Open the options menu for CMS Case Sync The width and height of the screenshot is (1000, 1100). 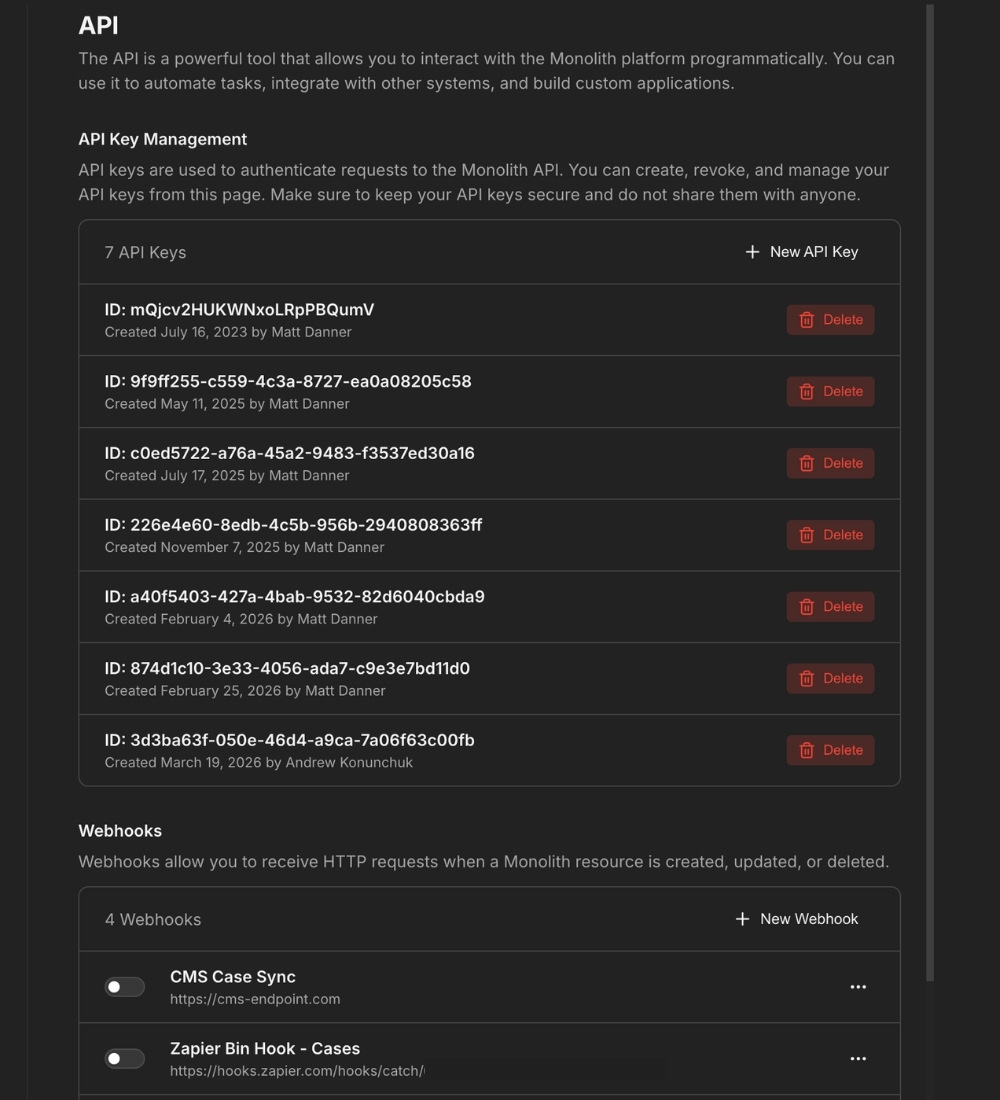(x=858, y=986)
